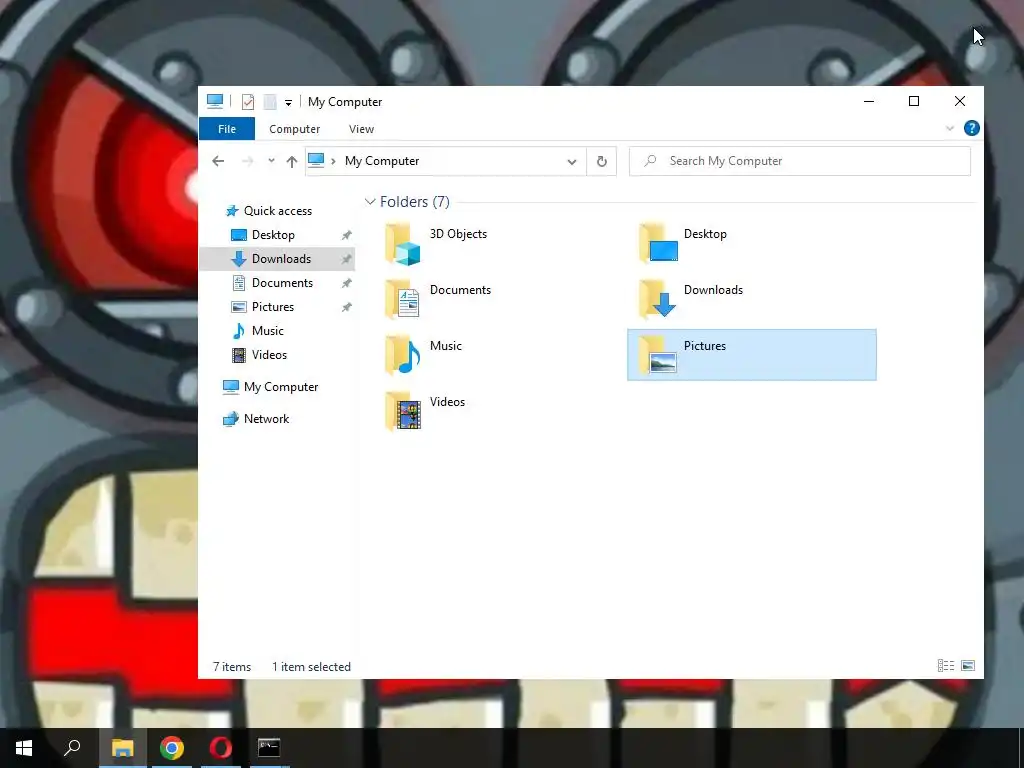The image size is (1024, 768).
Task: Click the Back navigation arrow
Action: coord(218,161)
